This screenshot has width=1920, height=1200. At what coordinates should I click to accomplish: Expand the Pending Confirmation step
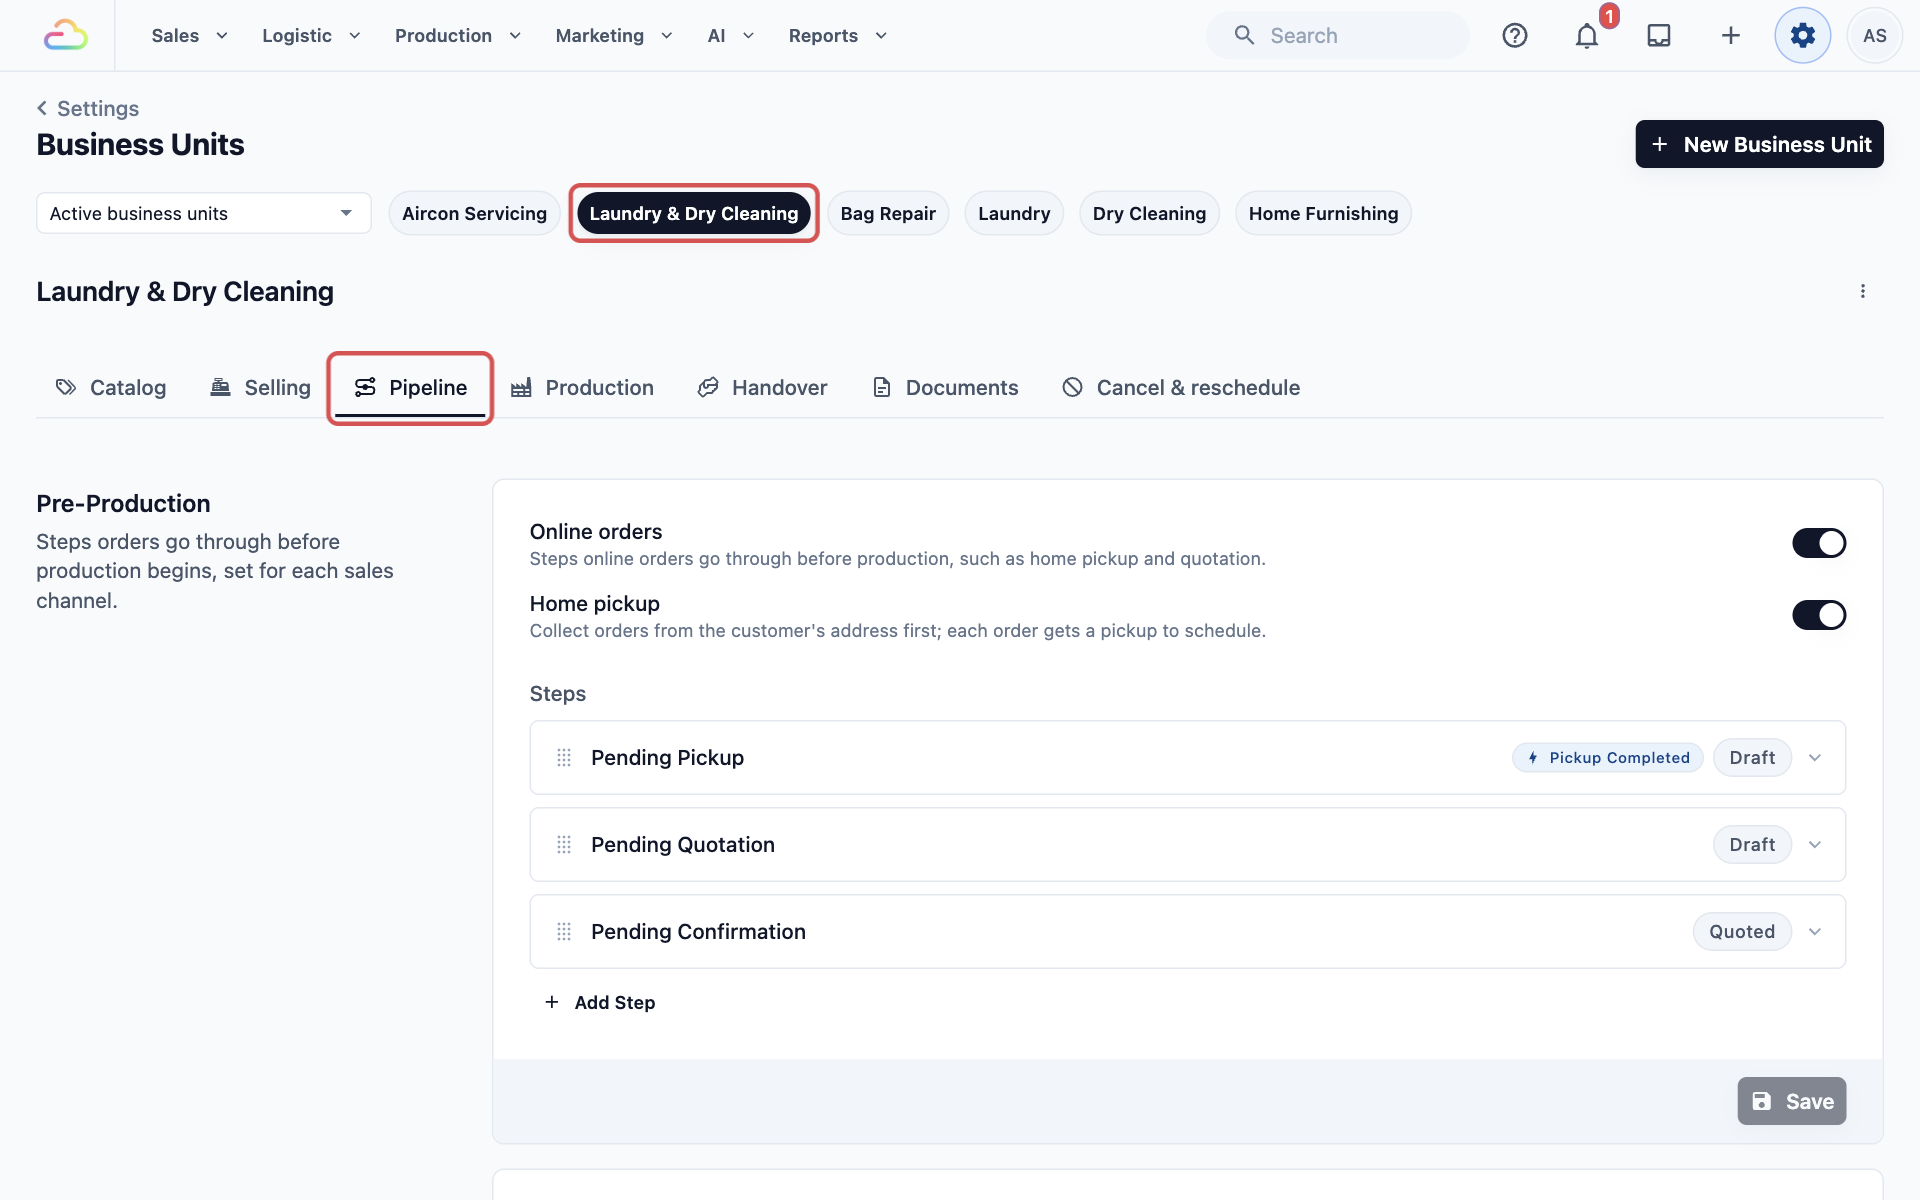tap(1815, 932)
